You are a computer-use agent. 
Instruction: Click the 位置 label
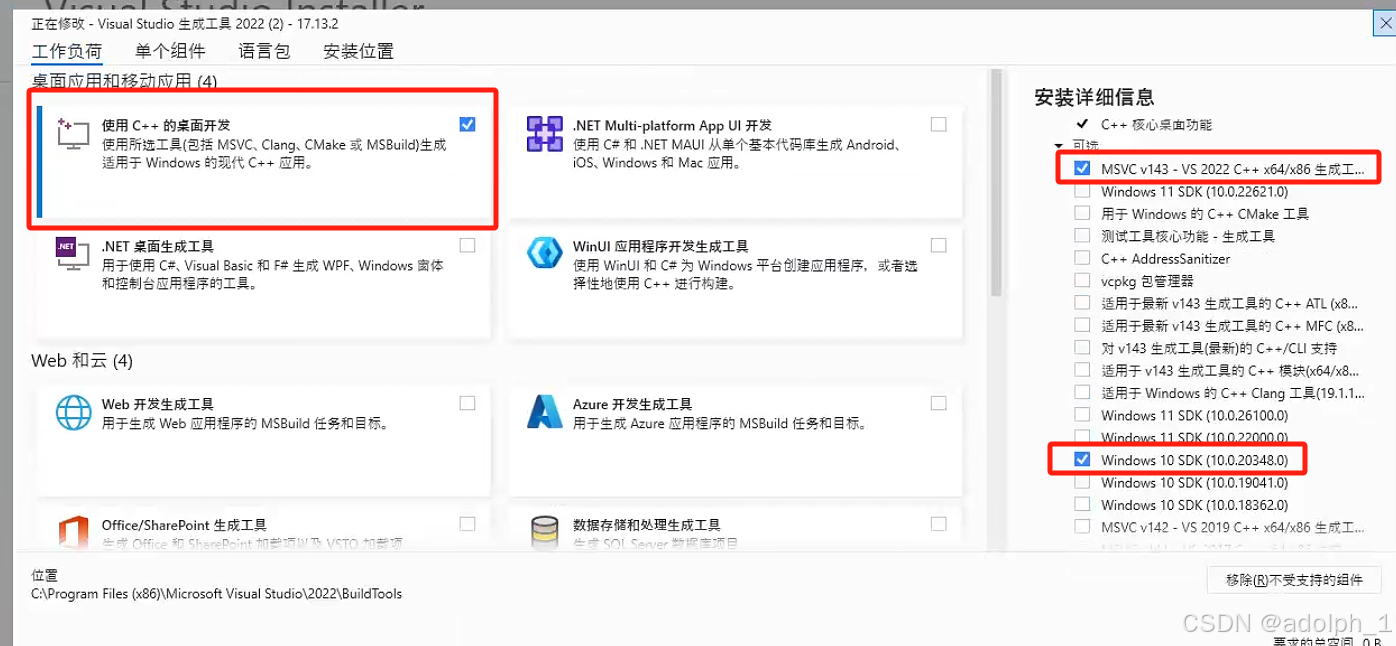[45, 576]
